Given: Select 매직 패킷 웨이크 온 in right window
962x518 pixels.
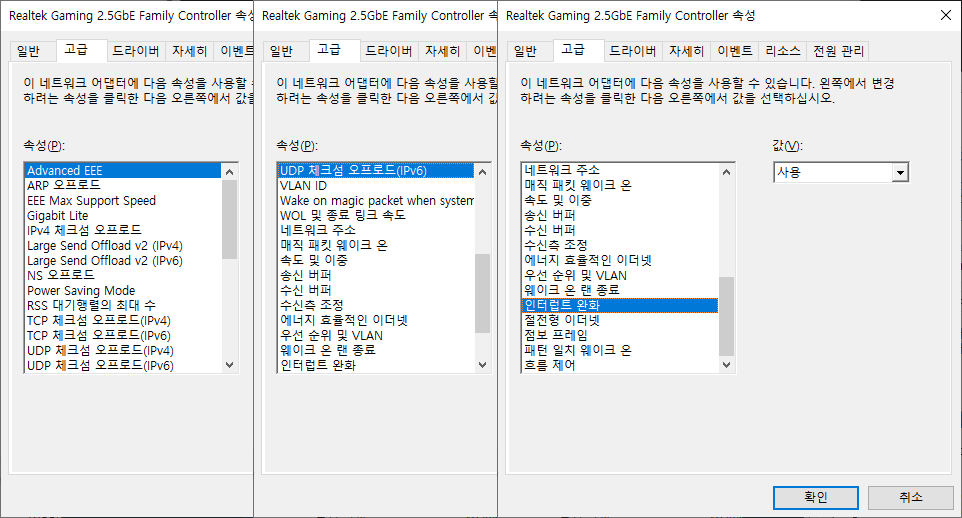Looking at the screenshot, I should coord(620,185).
